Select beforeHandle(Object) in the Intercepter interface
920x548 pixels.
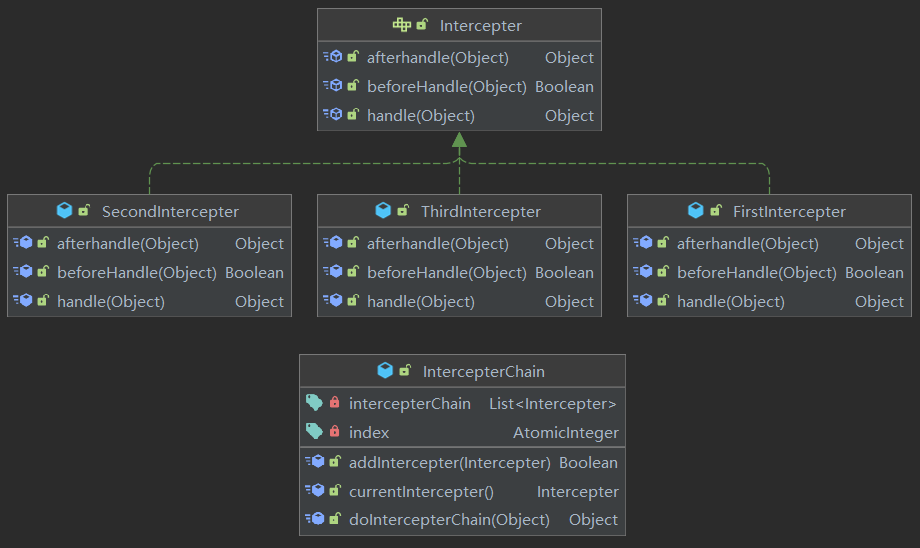click(447, 87)
